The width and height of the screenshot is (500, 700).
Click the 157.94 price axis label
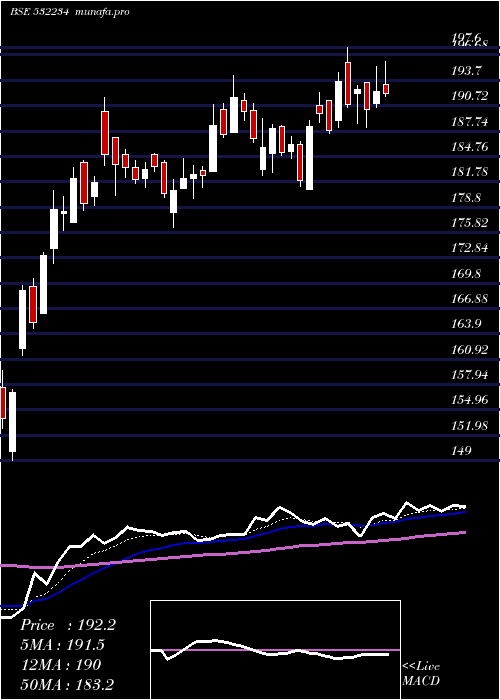click(470, 375)
